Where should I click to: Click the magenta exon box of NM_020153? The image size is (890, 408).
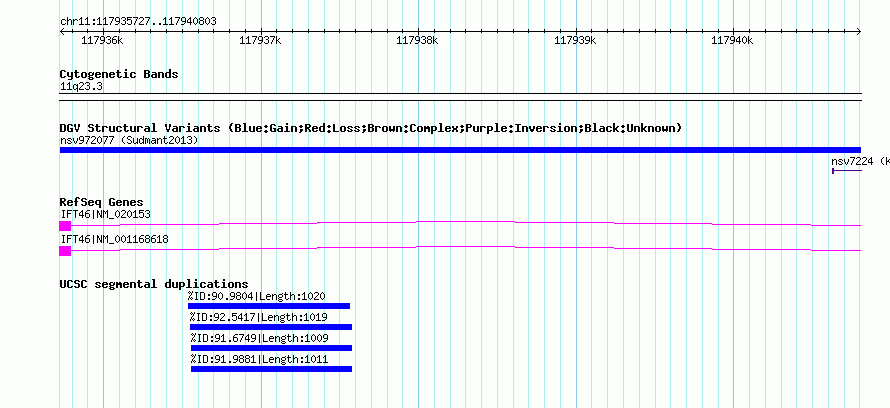(x=65, y=226)
